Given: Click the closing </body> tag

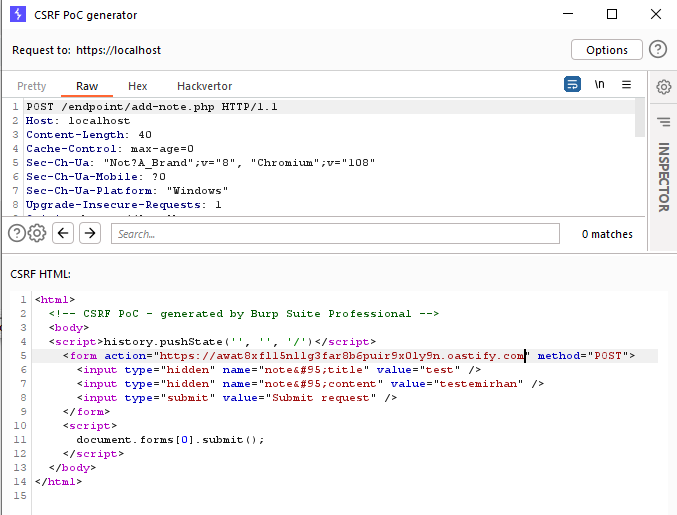Looking at the screenshot, I should (x=72, y=468).
